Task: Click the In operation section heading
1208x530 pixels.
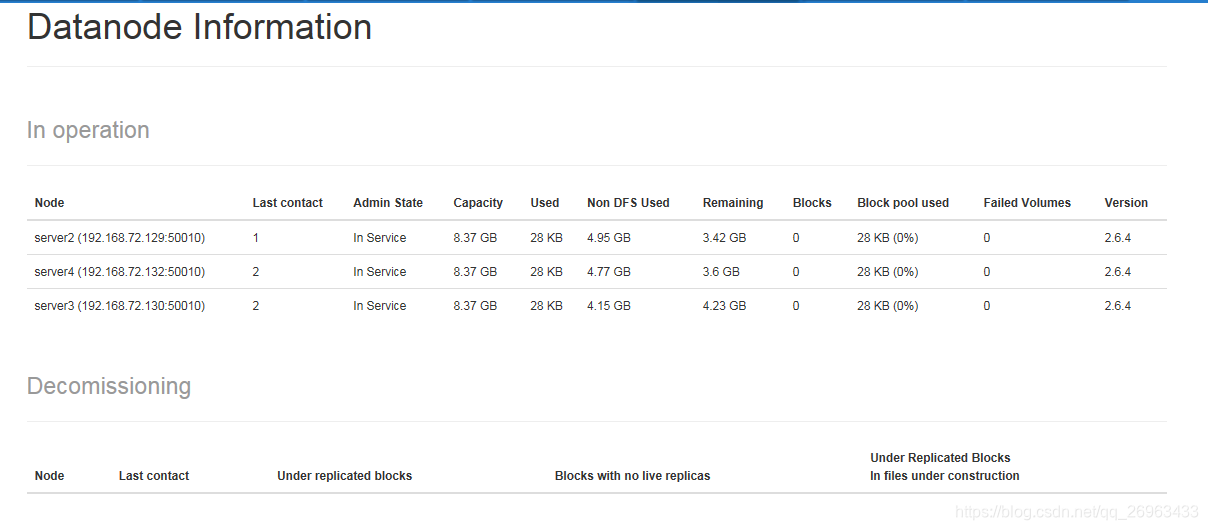Action: pos(88,130)
